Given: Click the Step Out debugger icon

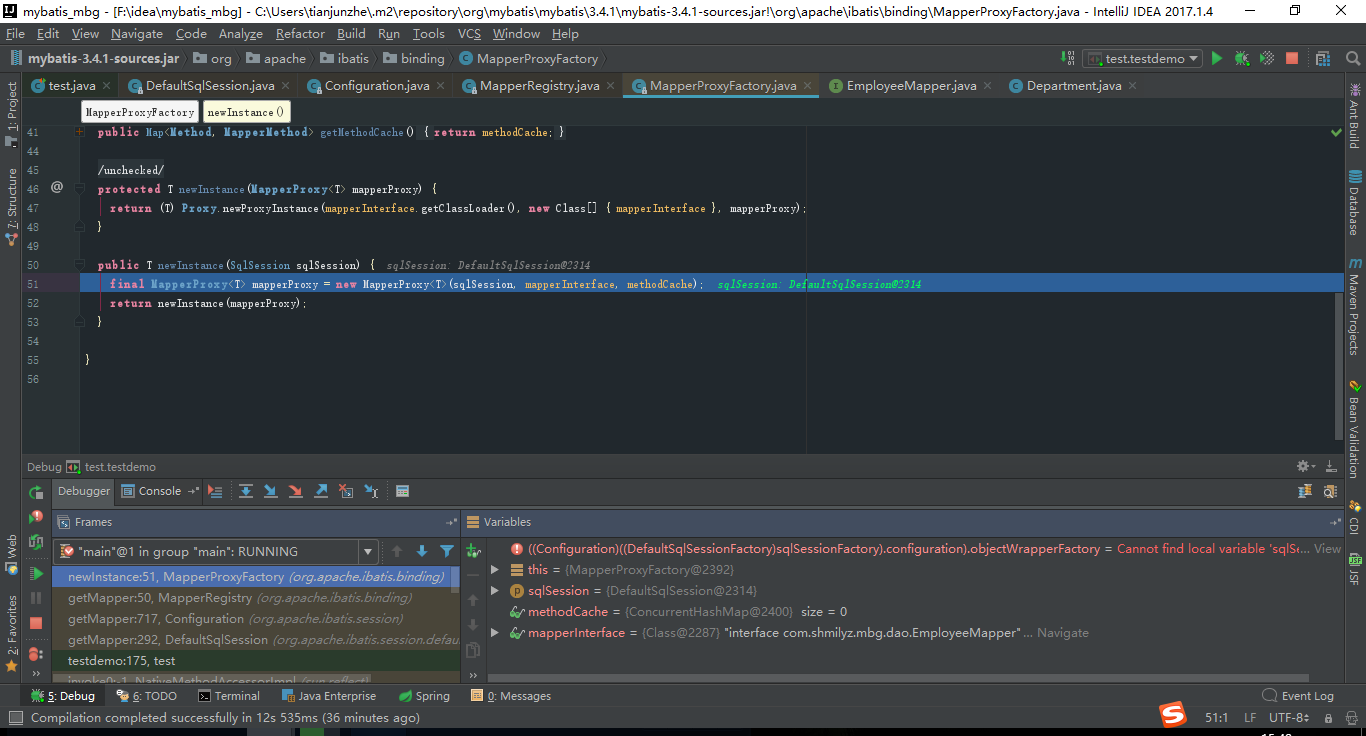Looking at the screenshot, I should coord(321,490).
